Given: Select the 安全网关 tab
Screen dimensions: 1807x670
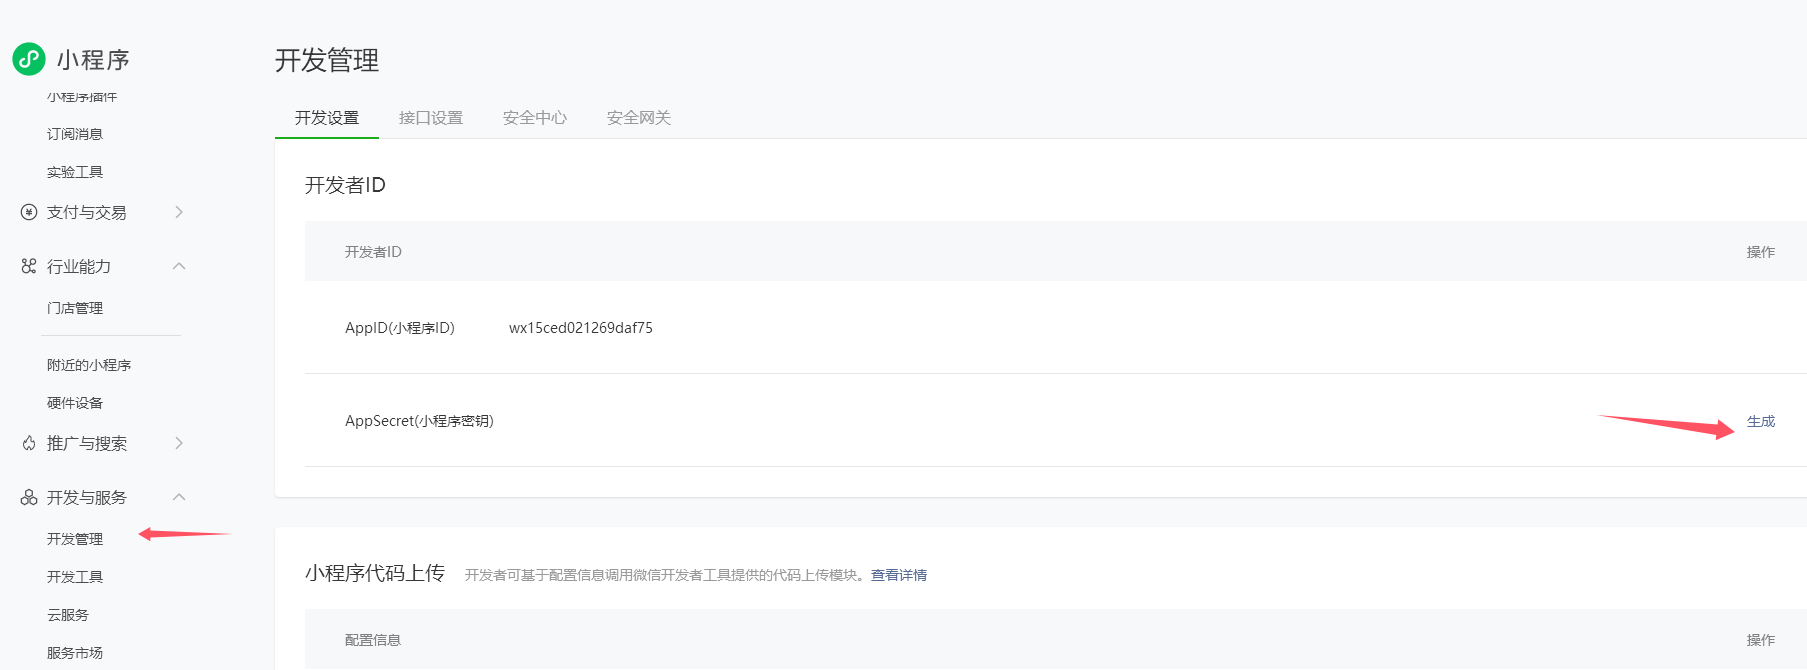Looking at the screenshot, I should point(638,118).
